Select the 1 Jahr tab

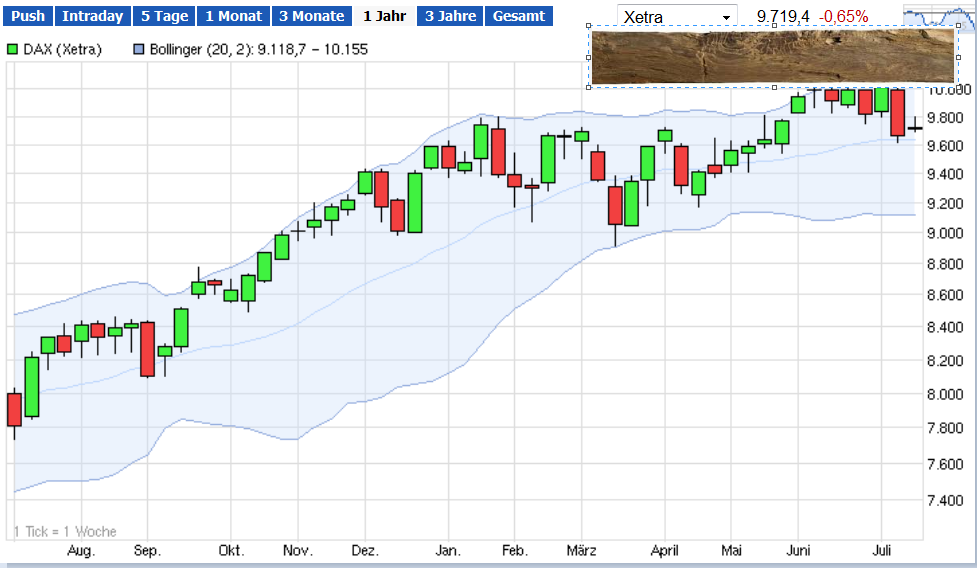(384, 16)
